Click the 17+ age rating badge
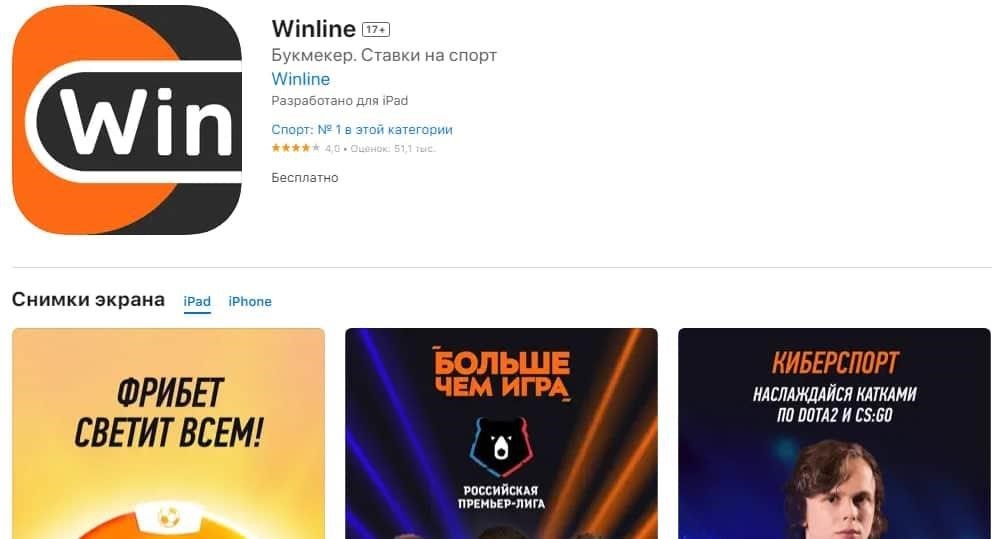The width and height of the screenshot is (993, 539). 376,30
